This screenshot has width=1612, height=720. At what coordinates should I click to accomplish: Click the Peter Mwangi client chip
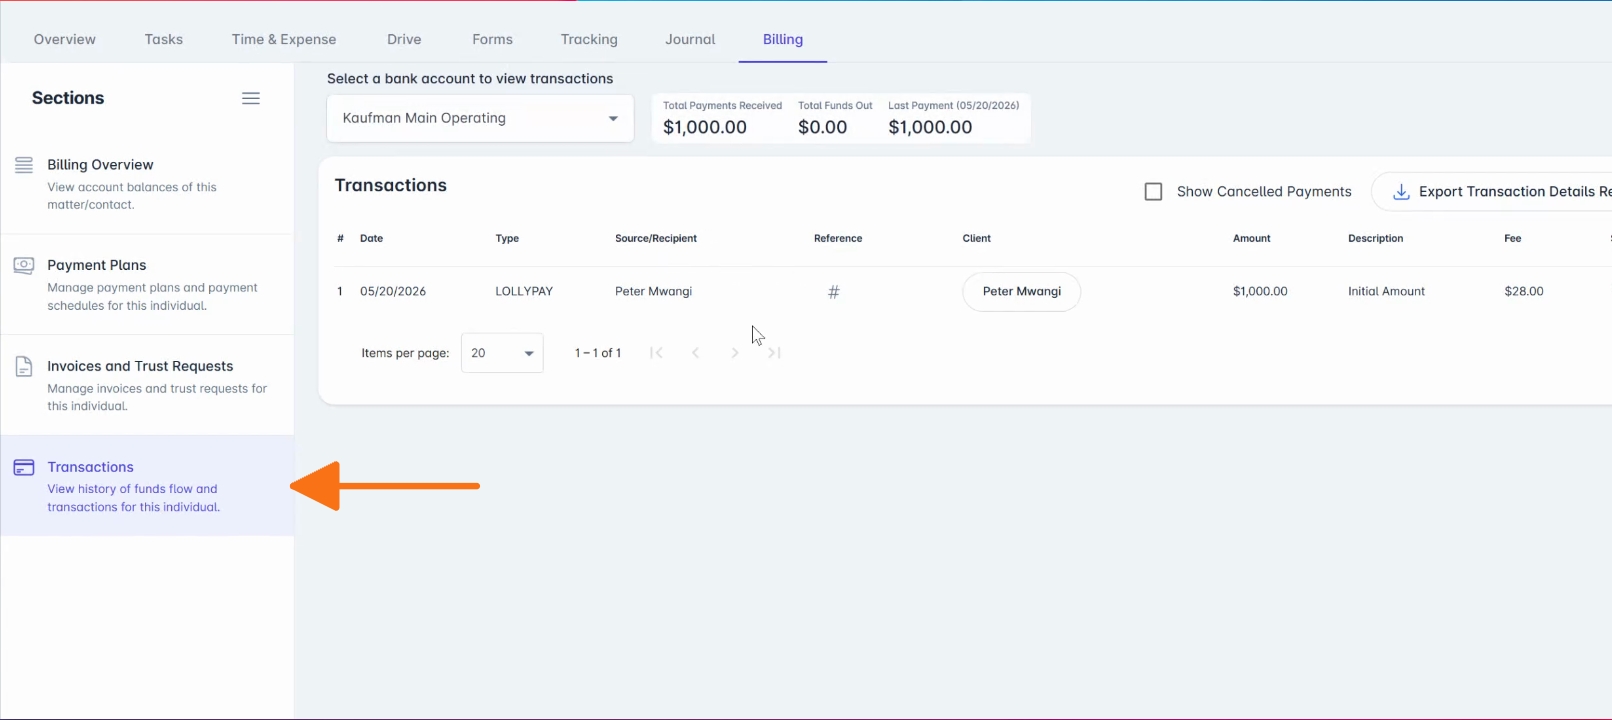[1022, 292]
